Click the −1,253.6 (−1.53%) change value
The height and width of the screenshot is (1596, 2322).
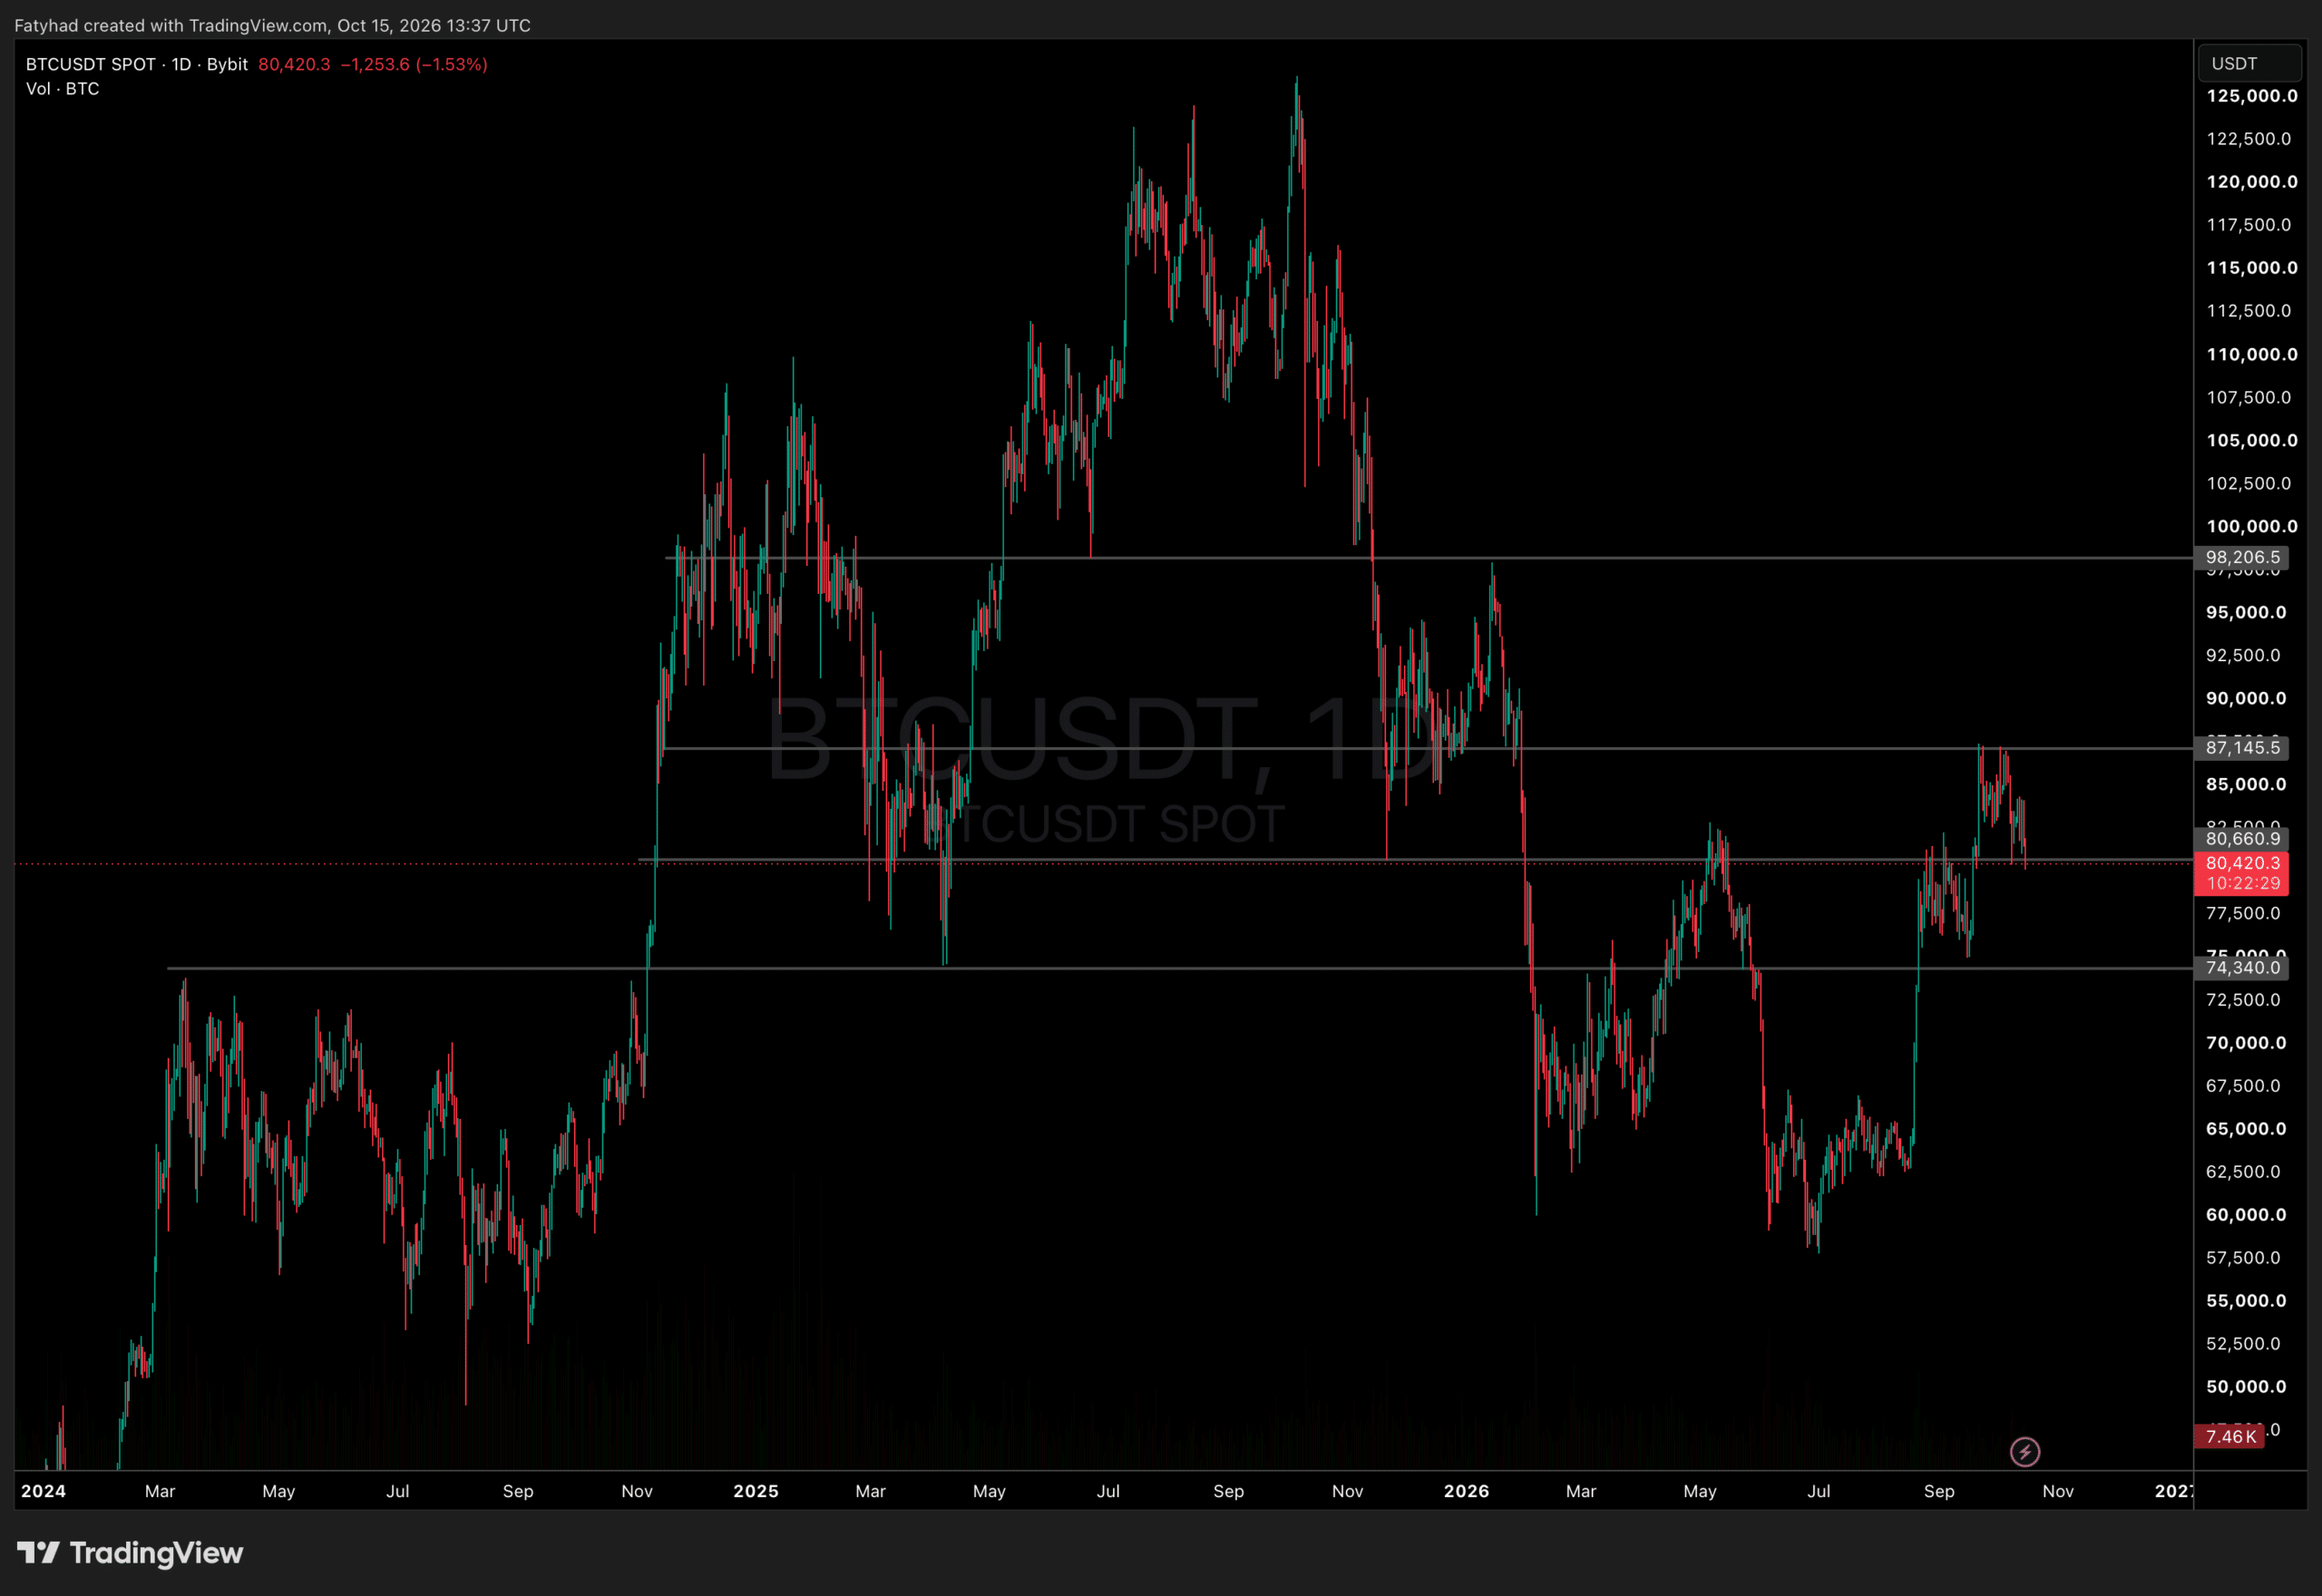coord(414,64)
